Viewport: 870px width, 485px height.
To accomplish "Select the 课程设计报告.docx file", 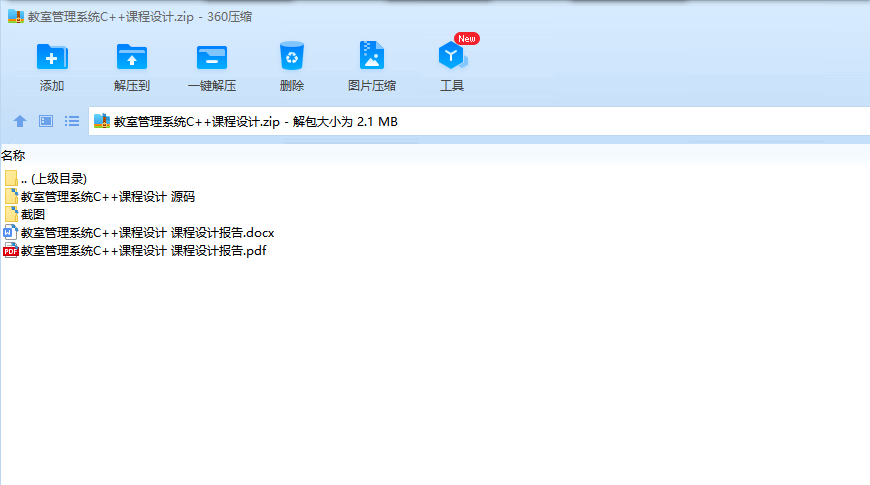I will (139, 233).
